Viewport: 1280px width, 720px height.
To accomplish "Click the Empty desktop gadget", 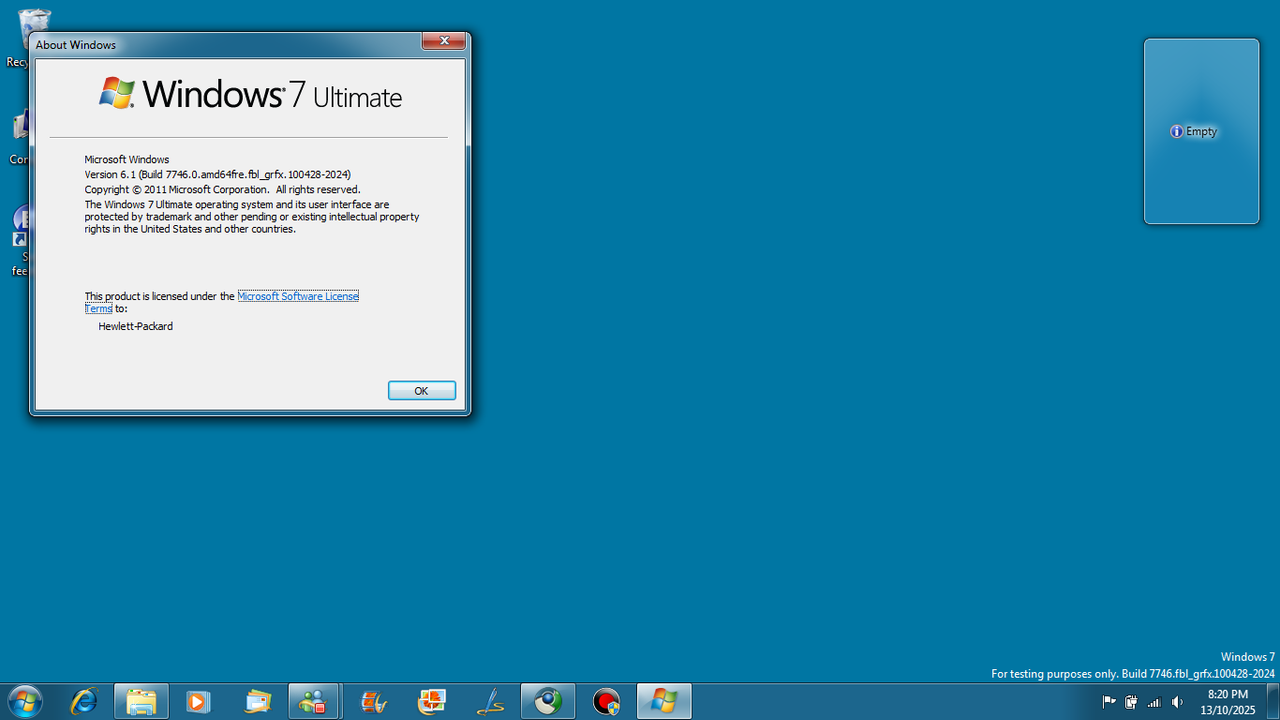I will 1201,131.
